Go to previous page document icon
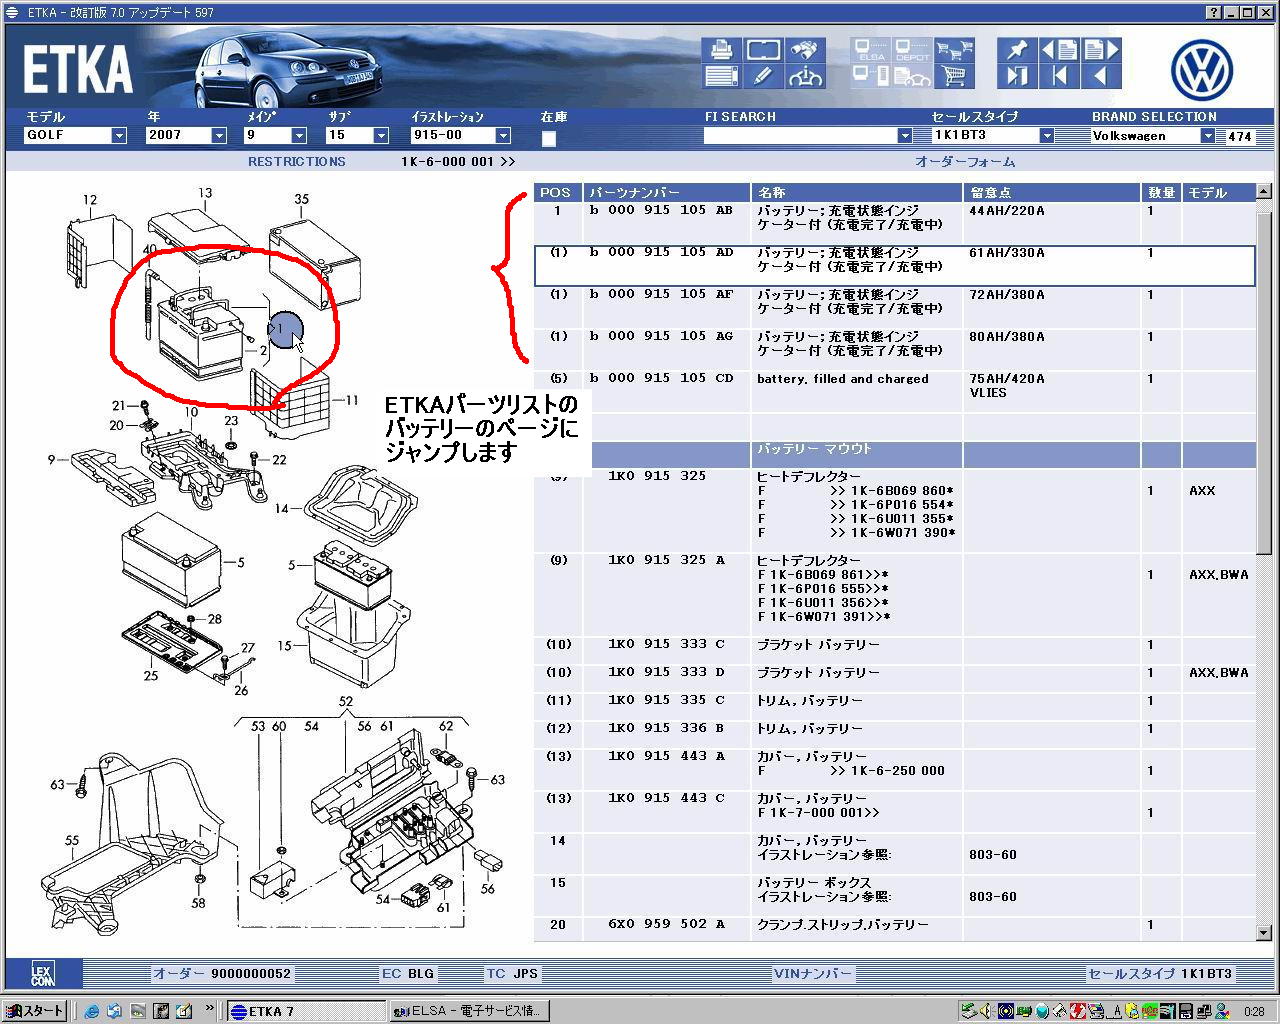This screenshot has width=1280, height=1024. click(x=1059, y=49)
